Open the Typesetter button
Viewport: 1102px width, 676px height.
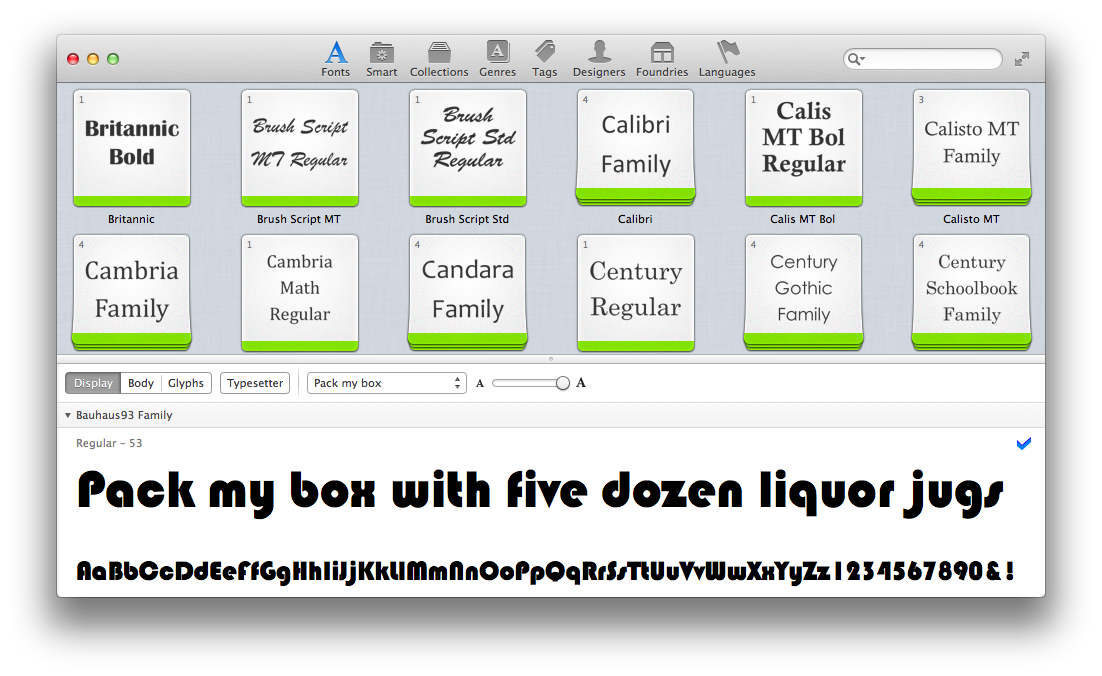[x=255, y=383]
